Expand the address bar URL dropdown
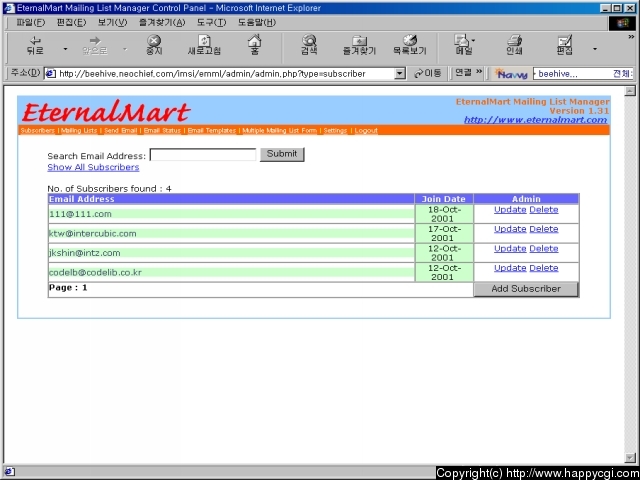This screenshot has width=640, height=480. pyautogui.click(x=400, y=74)
